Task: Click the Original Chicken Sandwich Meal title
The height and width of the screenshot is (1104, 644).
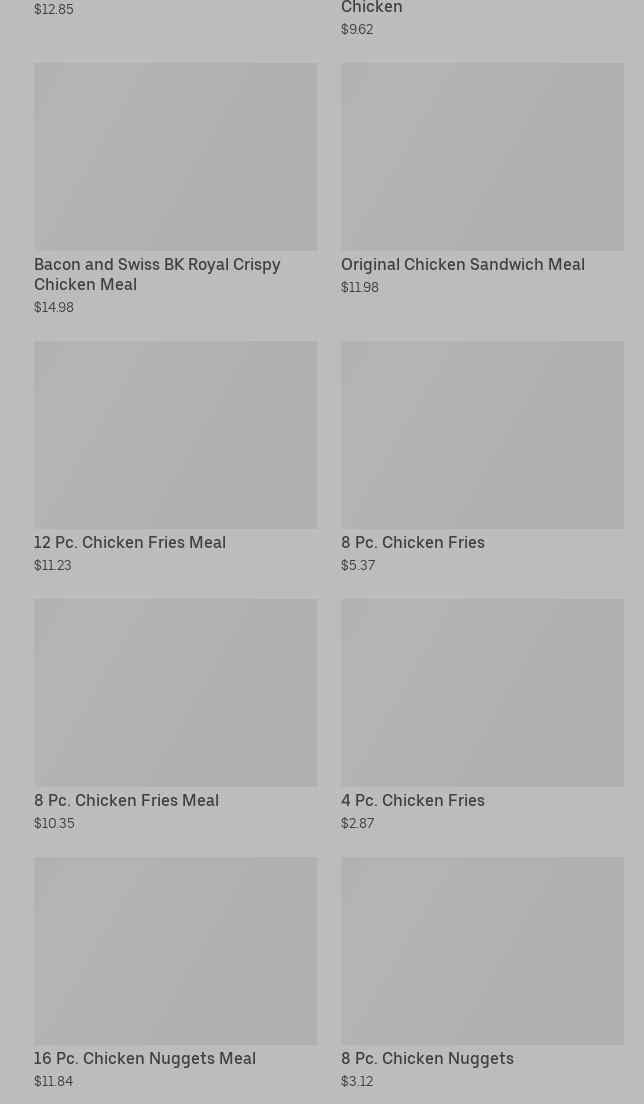Action: point(462,264)
